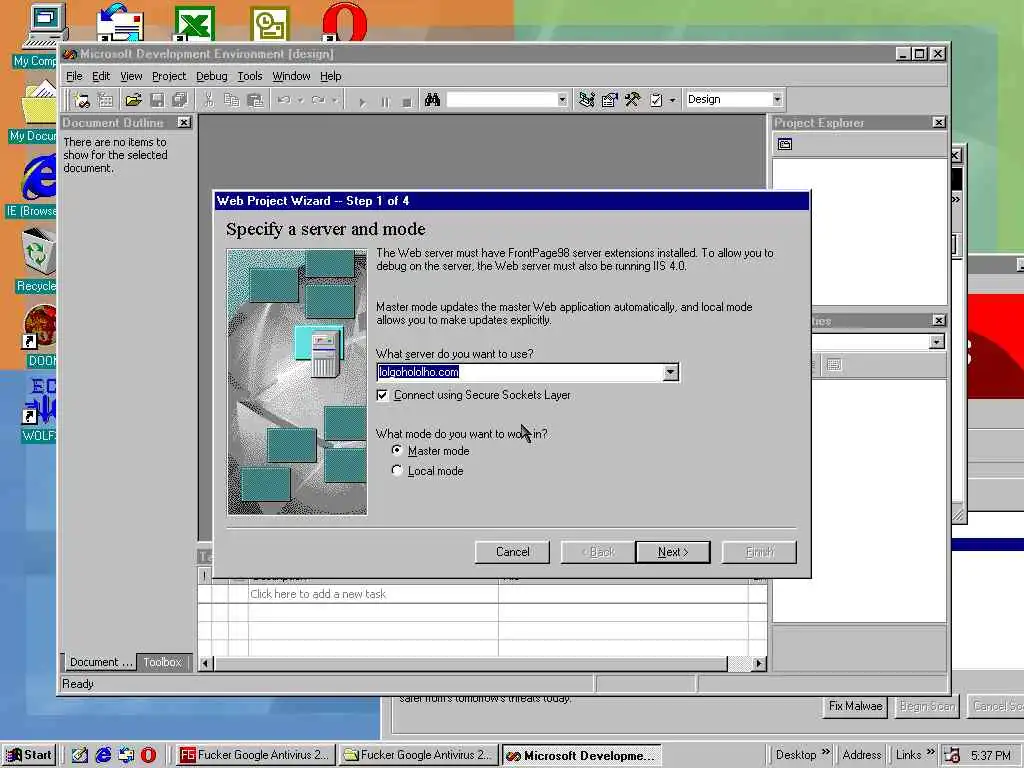Screen dimensions: 1024x768
Task: Click the Start play toolbar icon
Action: coord(362,101)
